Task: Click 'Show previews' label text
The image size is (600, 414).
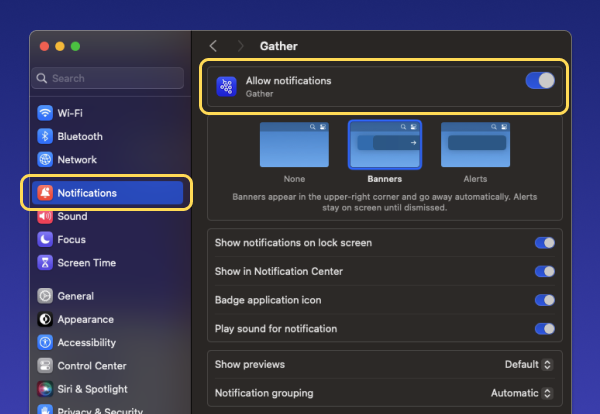Action: coord(250,364)
